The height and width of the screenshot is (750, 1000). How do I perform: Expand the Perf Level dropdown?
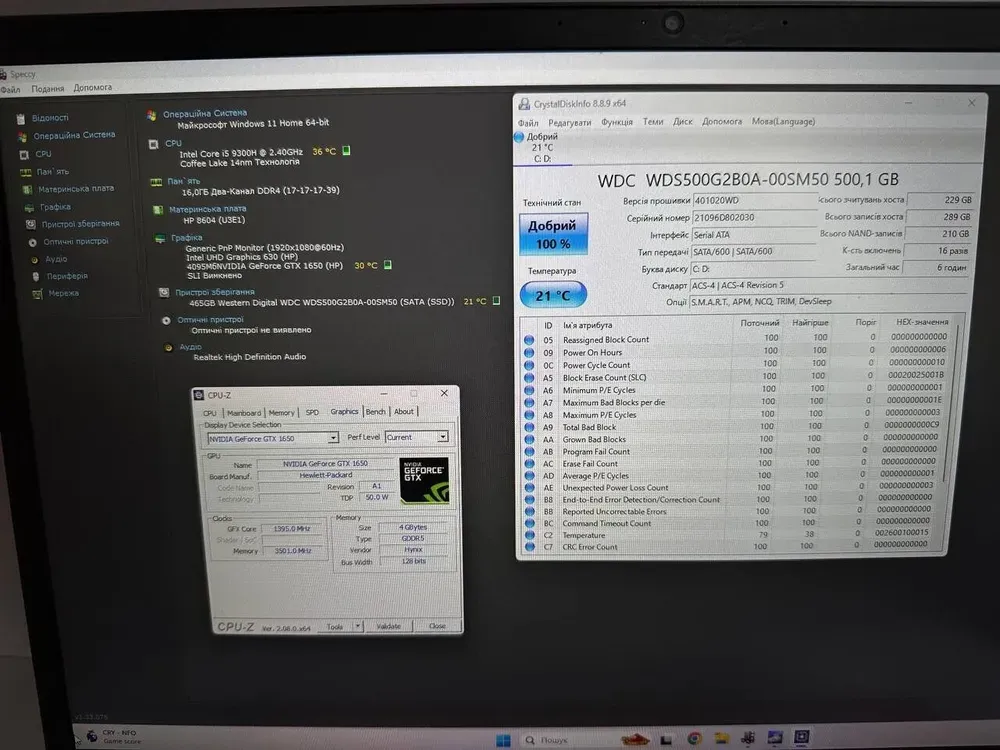tap(416, 437)
